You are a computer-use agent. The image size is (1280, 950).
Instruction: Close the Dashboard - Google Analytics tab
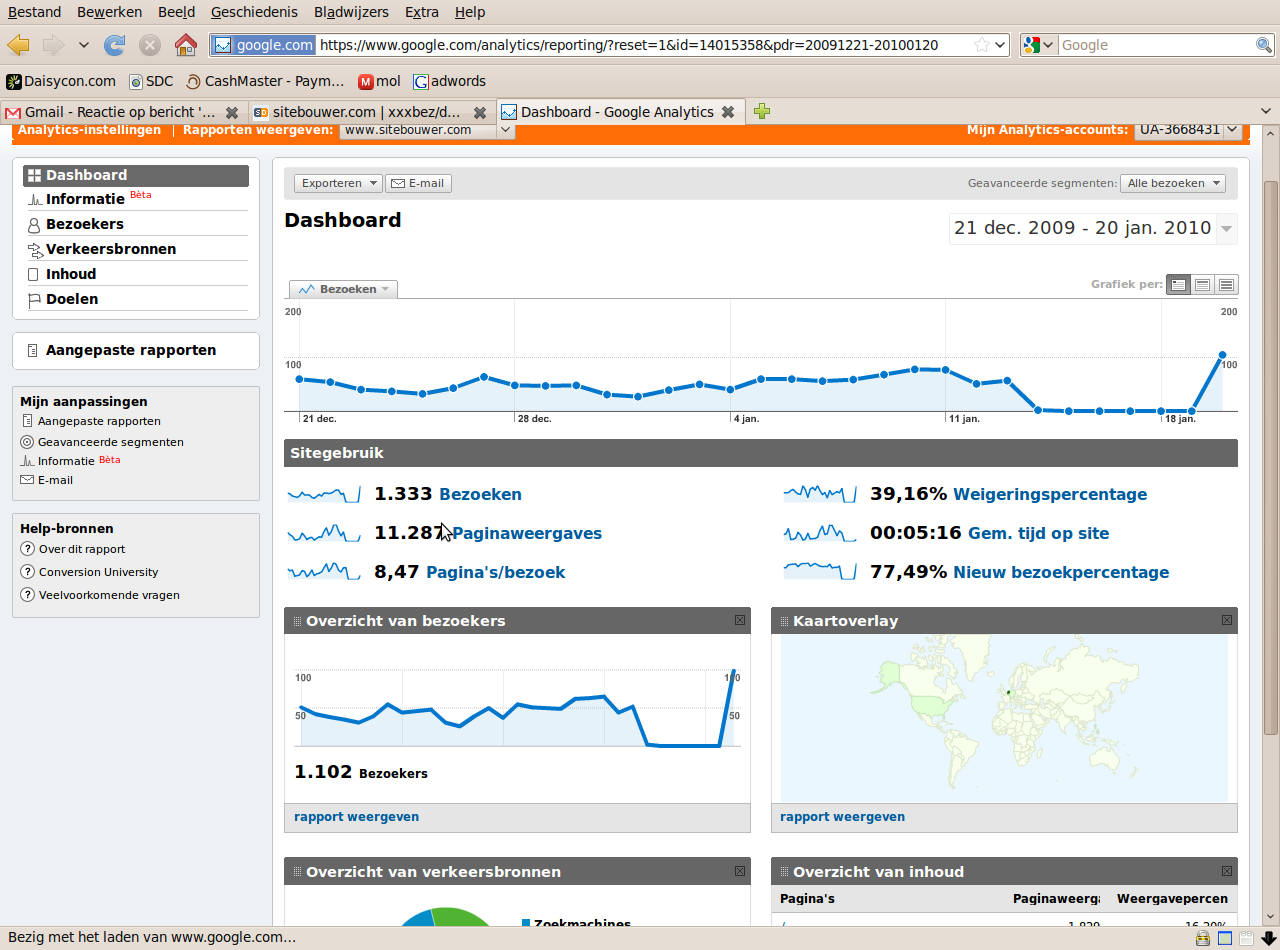pos(728,112)
